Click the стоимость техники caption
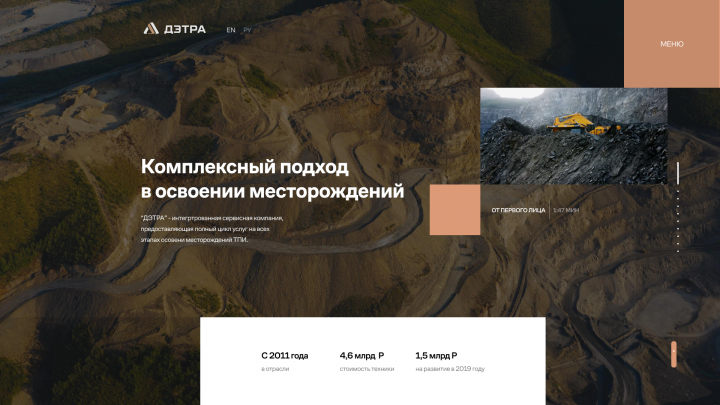 (x=367, y=369)
